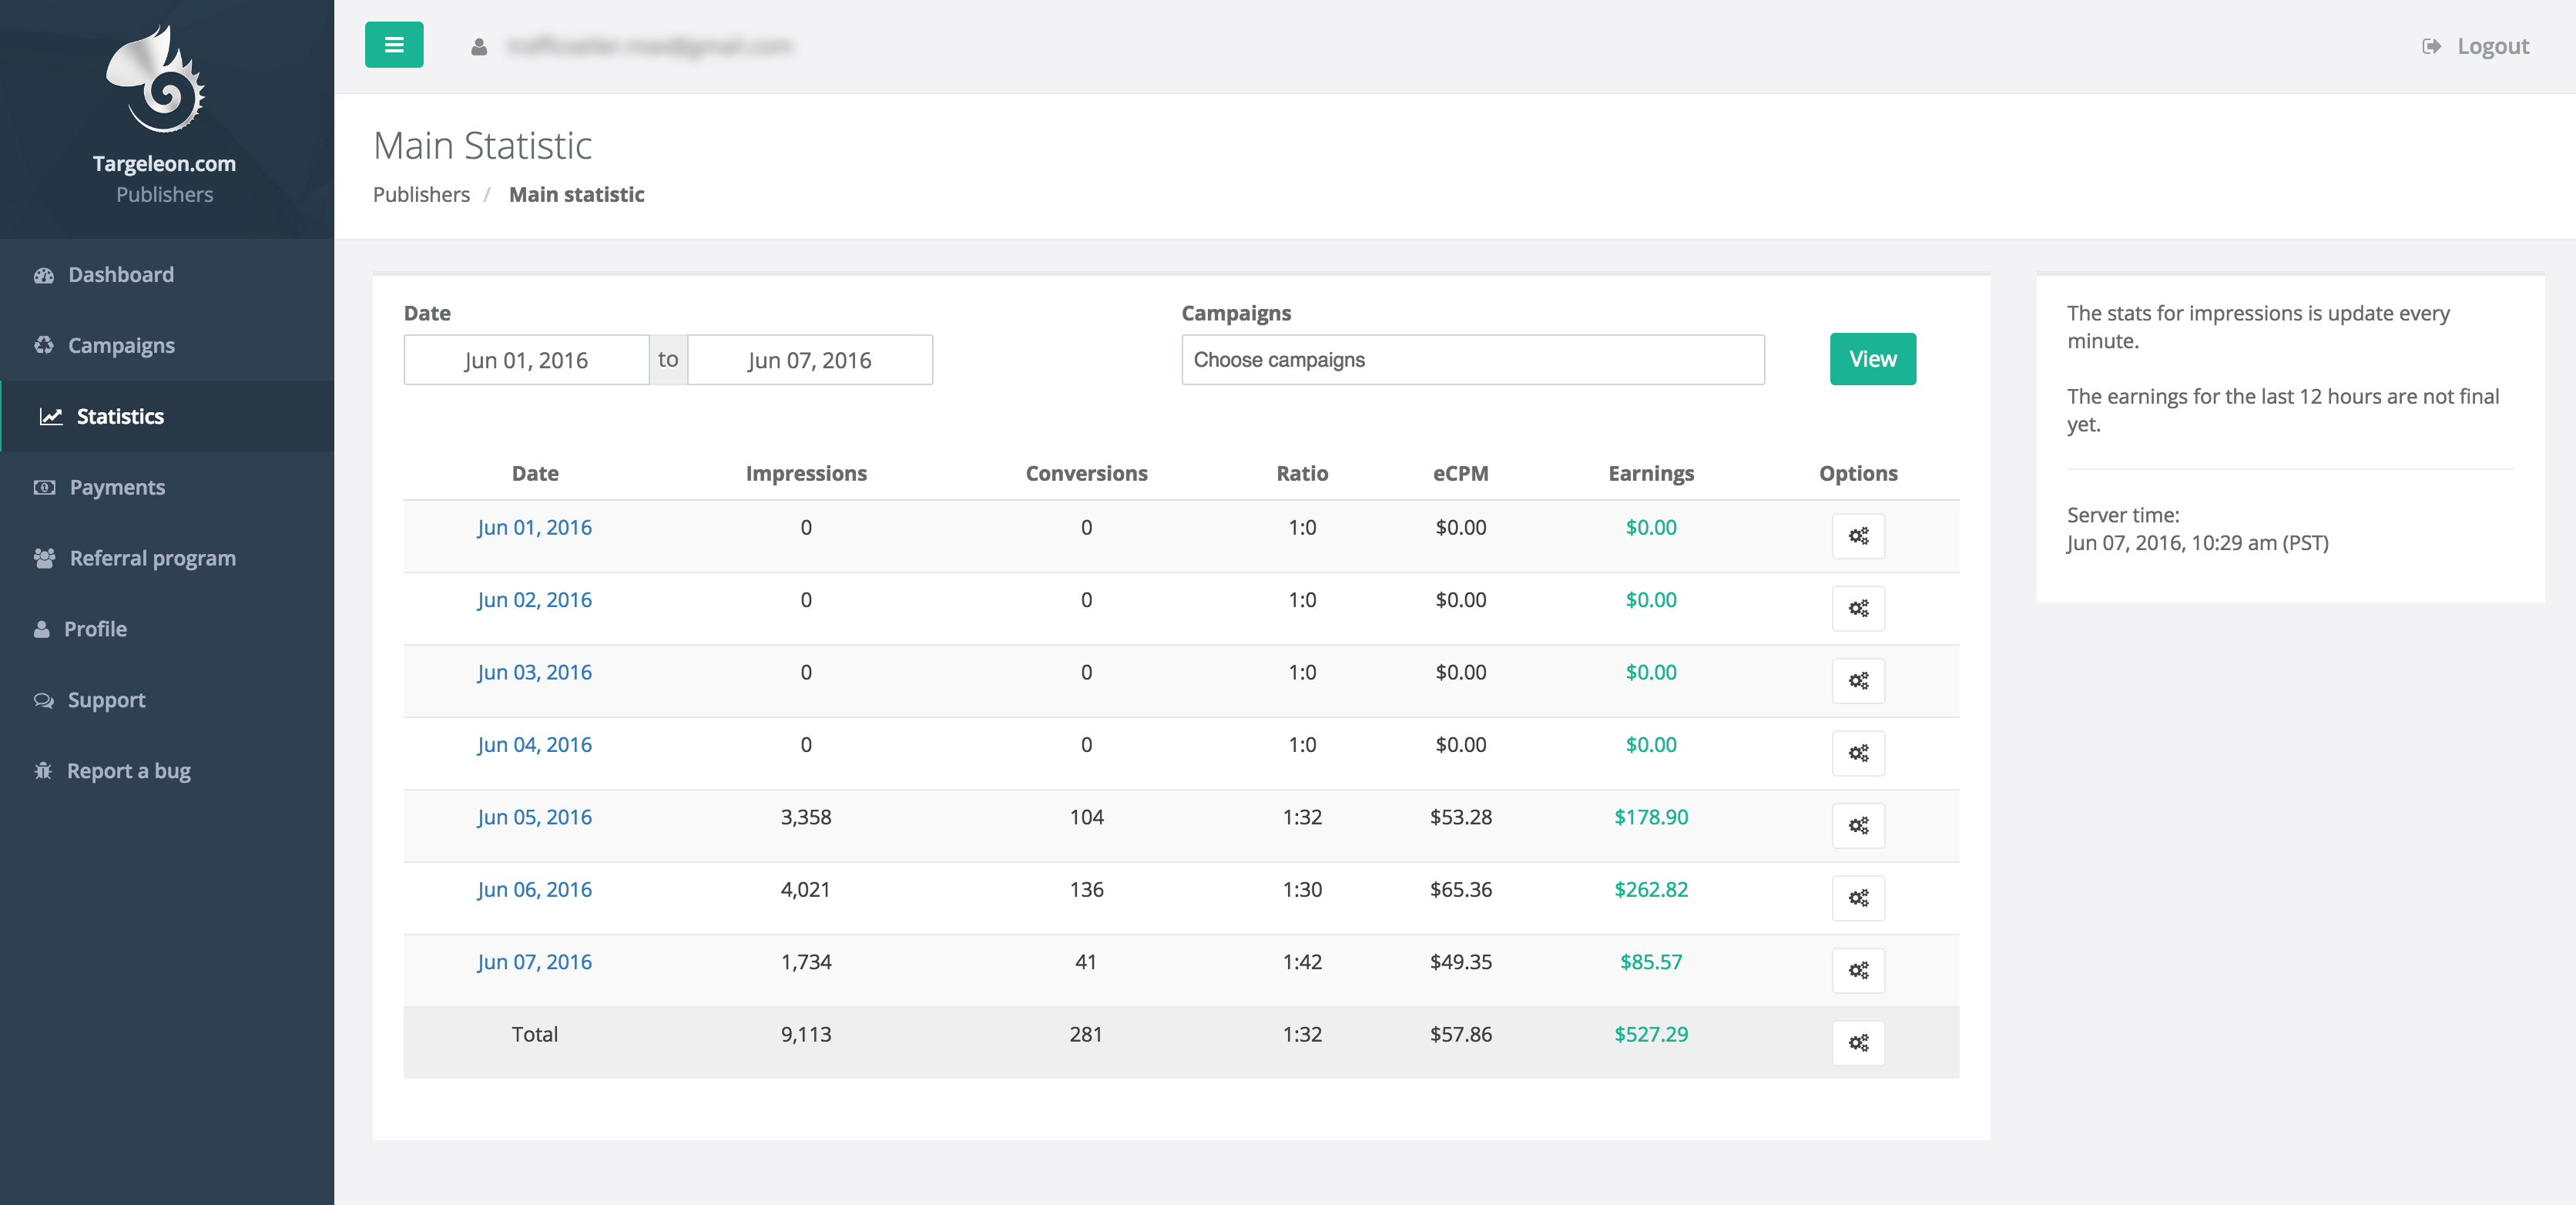Open Referral program in the sidebar
2576x1205 pixels.
tap(152, 558)
